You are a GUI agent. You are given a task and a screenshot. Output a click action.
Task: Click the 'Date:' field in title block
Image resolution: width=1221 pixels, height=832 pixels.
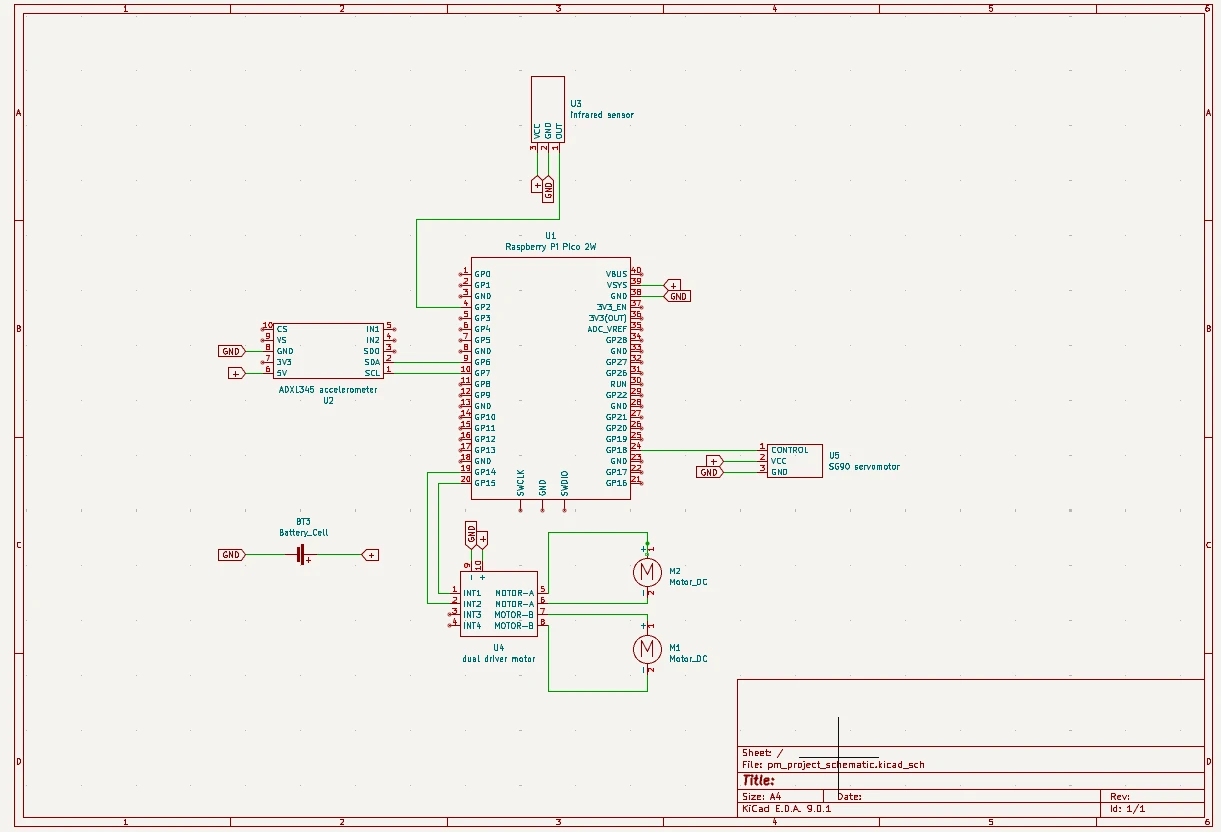pyautogui.click(x=849, y=796)
